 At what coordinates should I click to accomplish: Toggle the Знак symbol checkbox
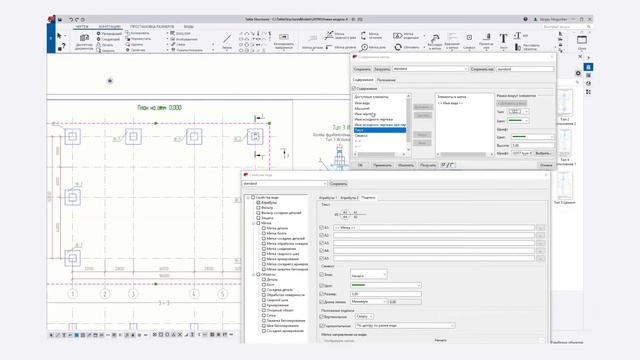[321, 275]
